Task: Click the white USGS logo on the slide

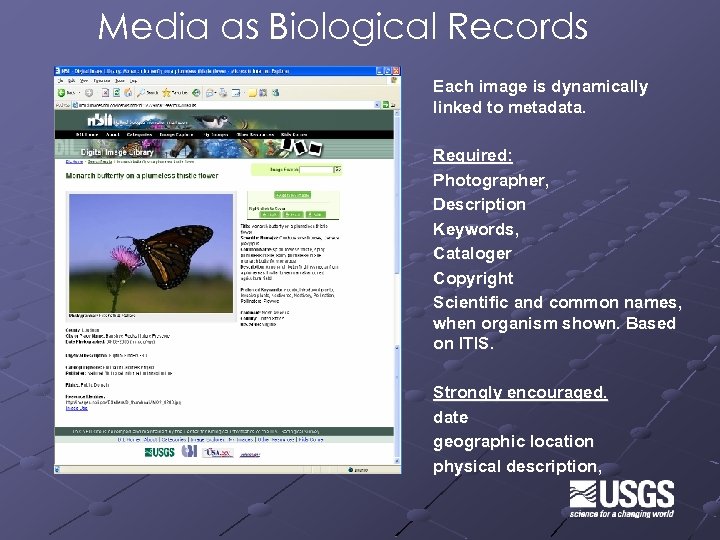Action: (622, 499)
